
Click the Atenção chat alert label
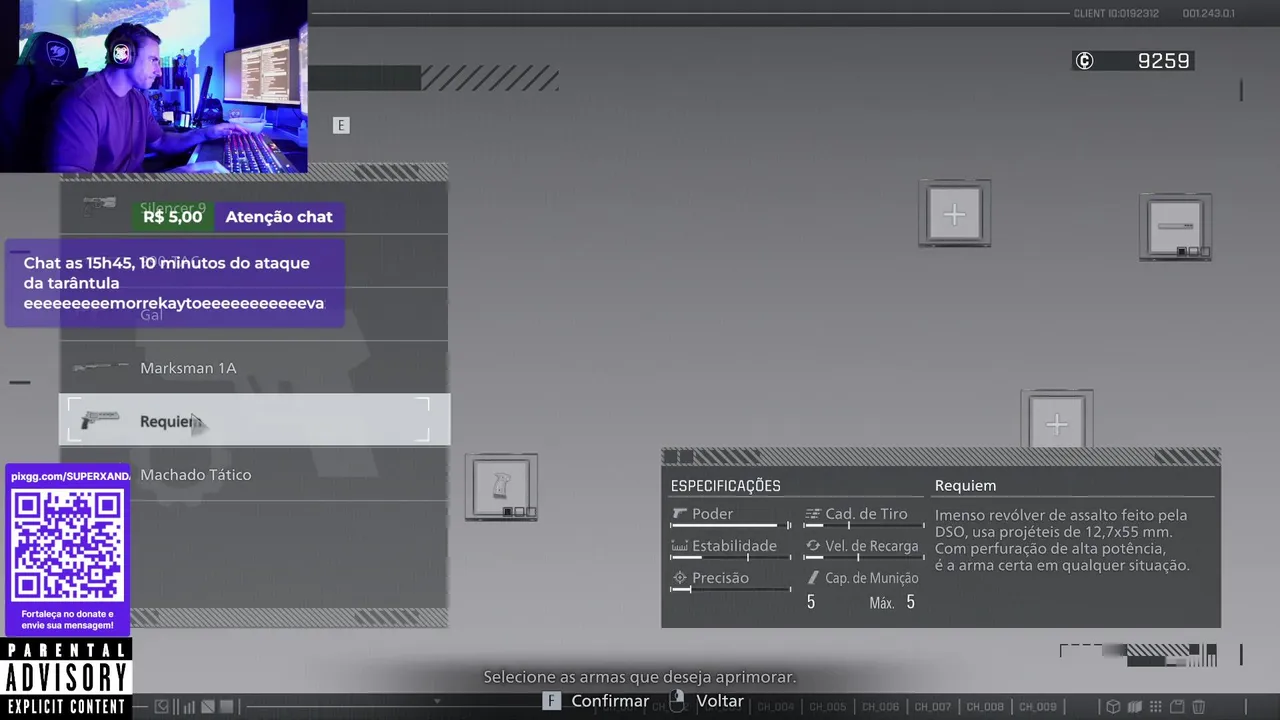[x=279, y=217]
